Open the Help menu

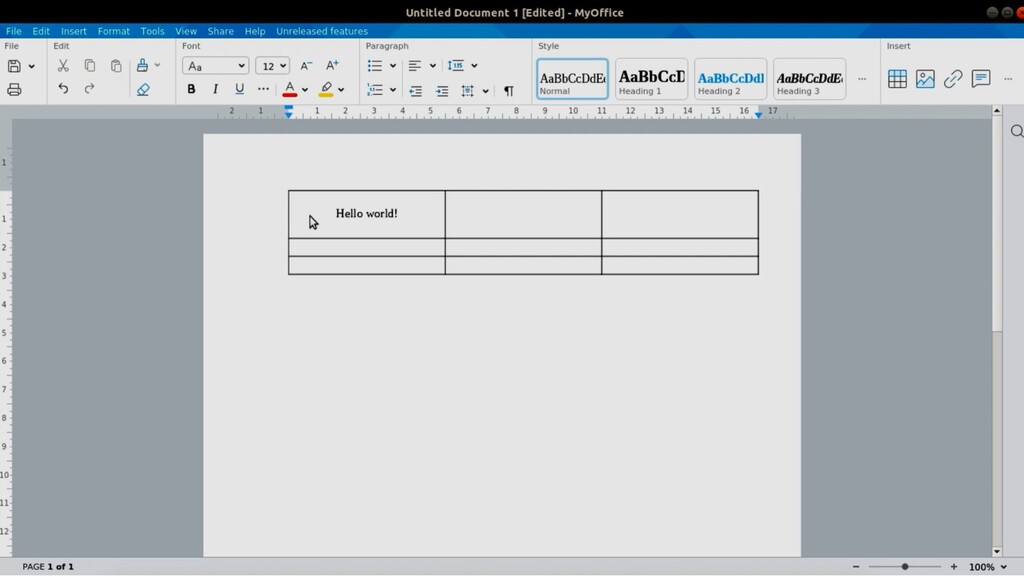coord(255,31)
